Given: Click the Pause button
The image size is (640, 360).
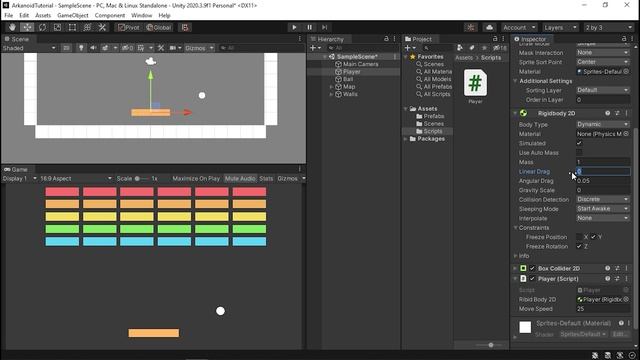Looking at the screenshot, I should coord(309,27).
